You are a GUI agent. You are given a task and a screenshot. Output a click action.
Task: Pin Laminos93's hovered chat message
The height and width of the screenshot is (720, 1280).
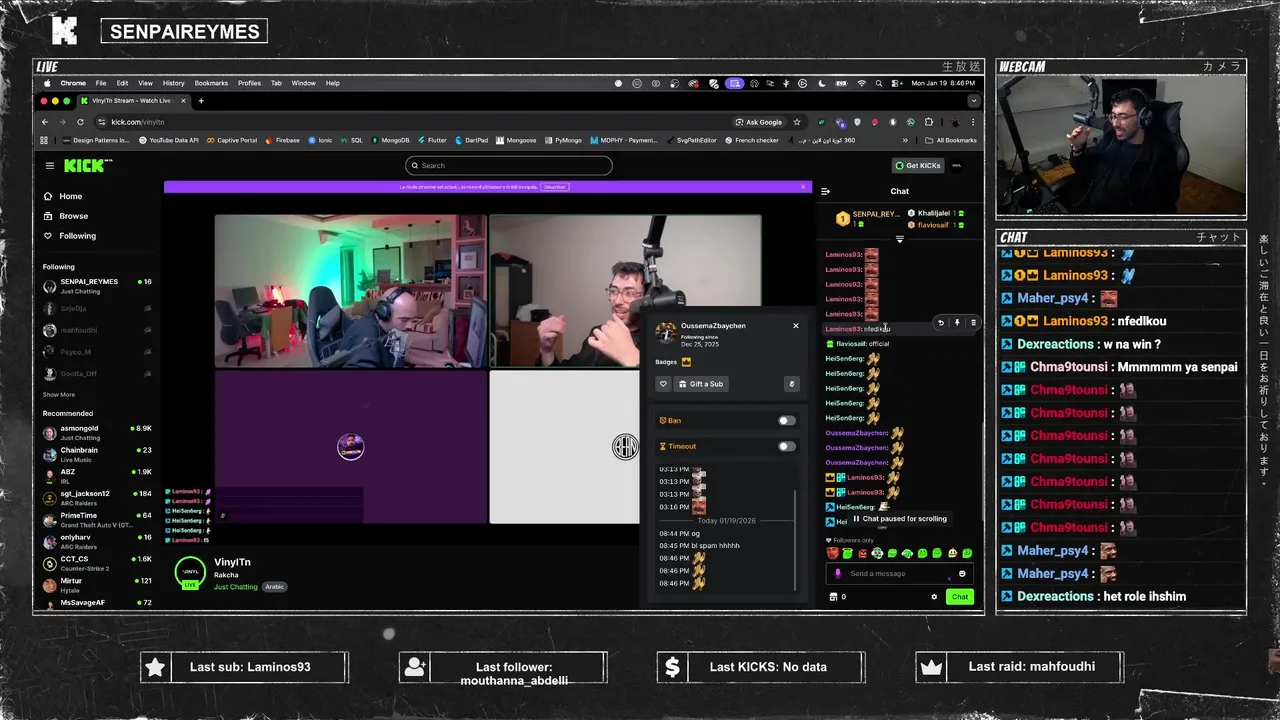957,323
